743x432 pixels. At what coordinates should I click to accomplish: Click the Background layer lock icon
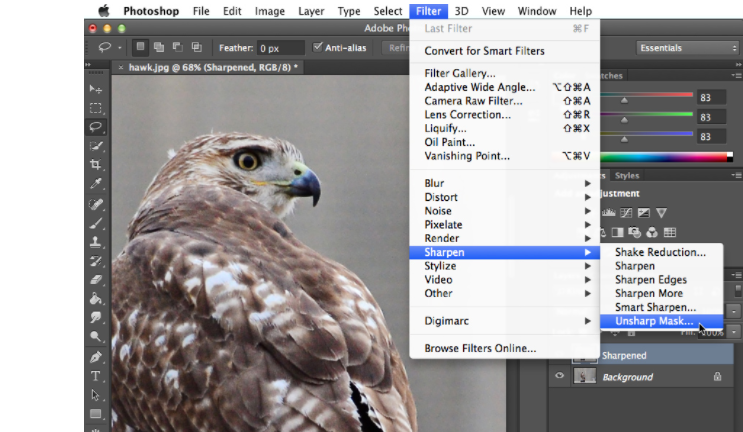tap(717, 377)
